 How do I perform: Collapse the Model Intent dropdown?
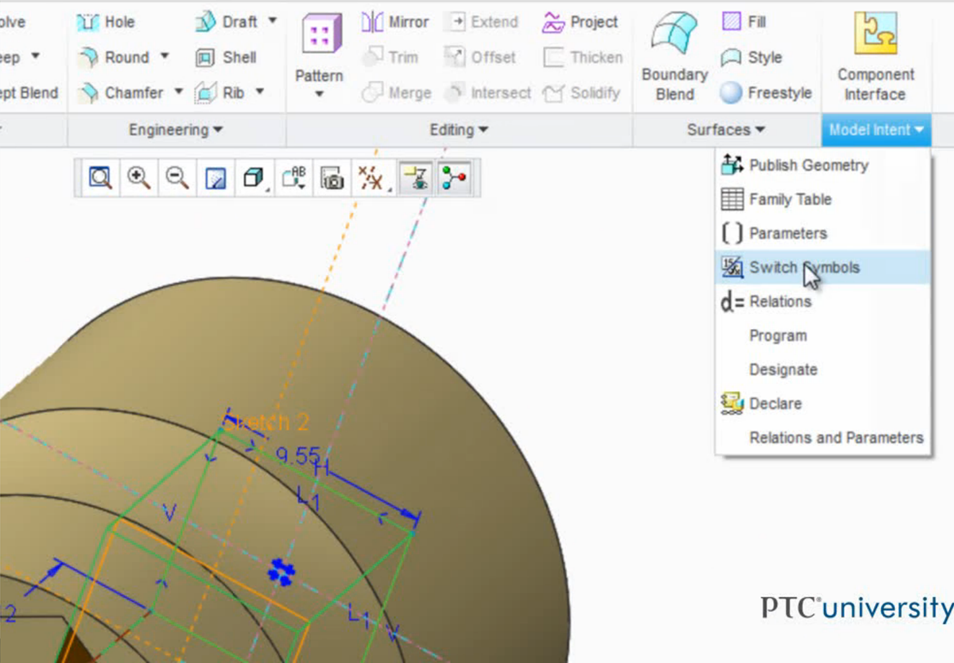(876, 130)
